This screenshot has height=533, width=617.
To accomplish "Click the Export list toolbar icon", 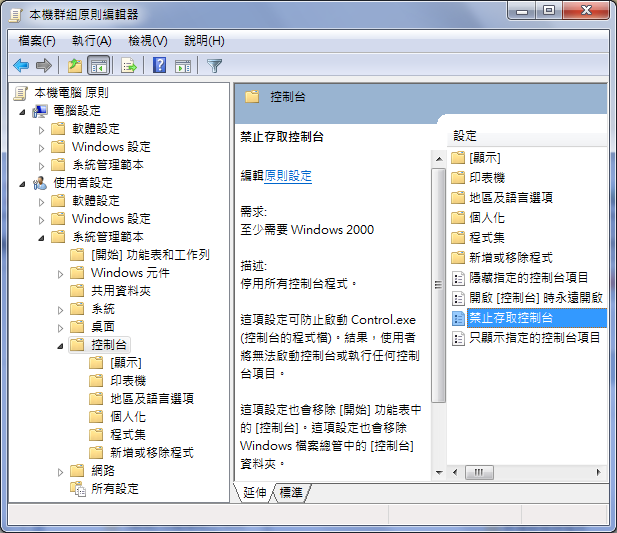I will (129, 65).
